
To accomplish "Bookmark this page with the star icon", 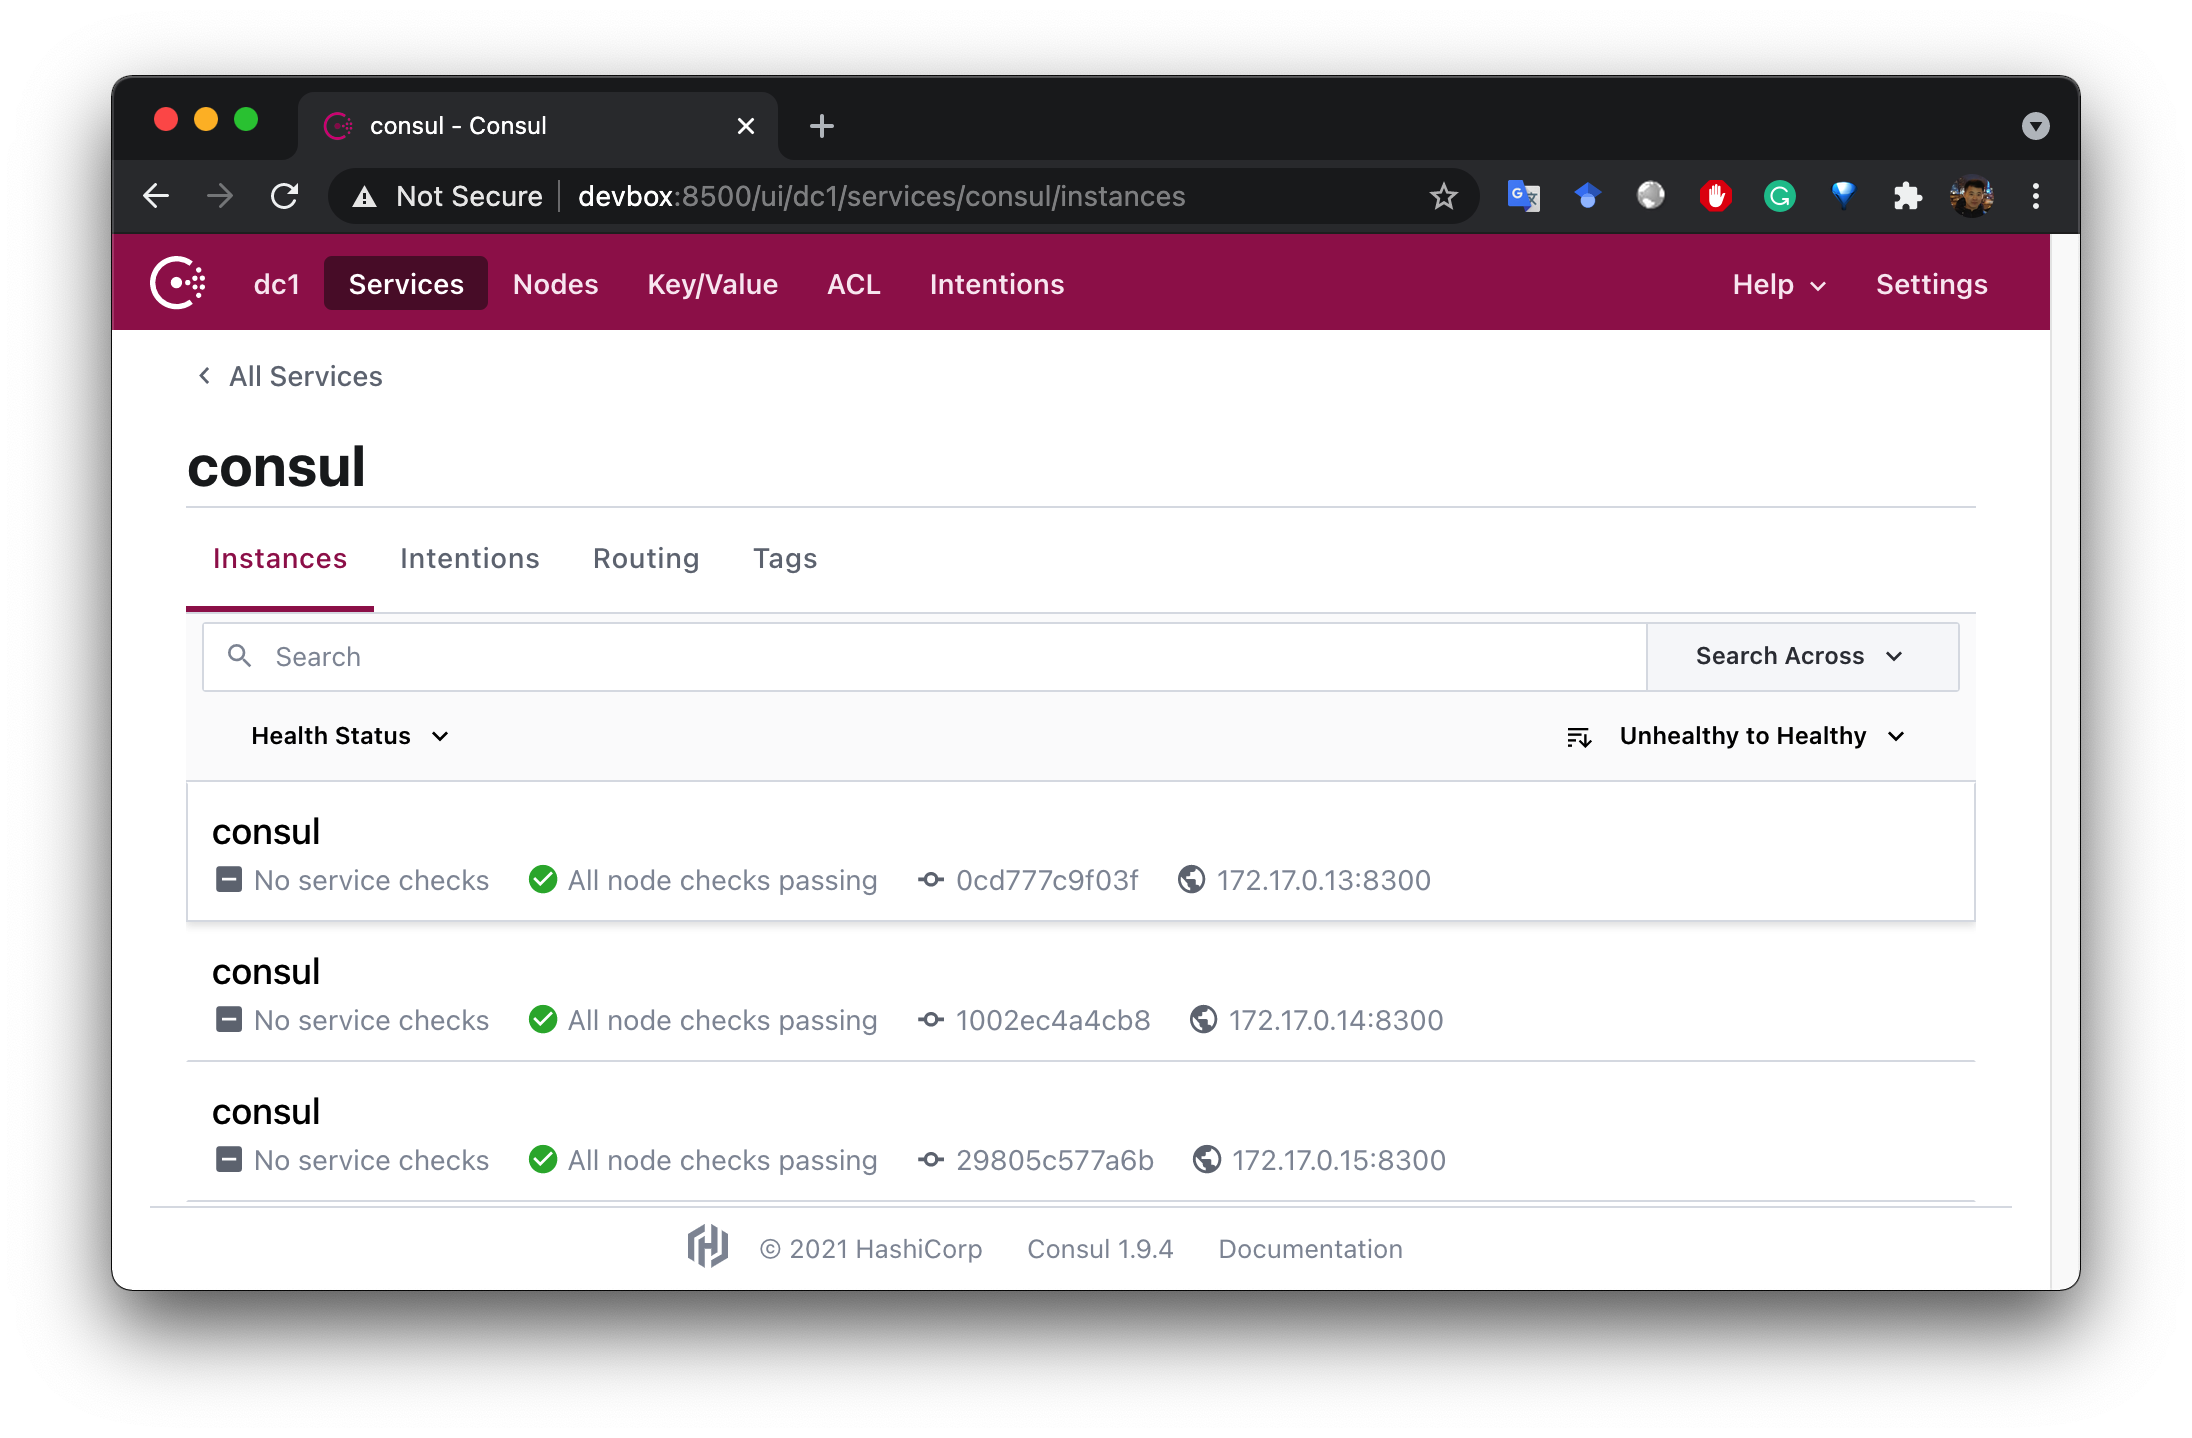I will 1443,196.
